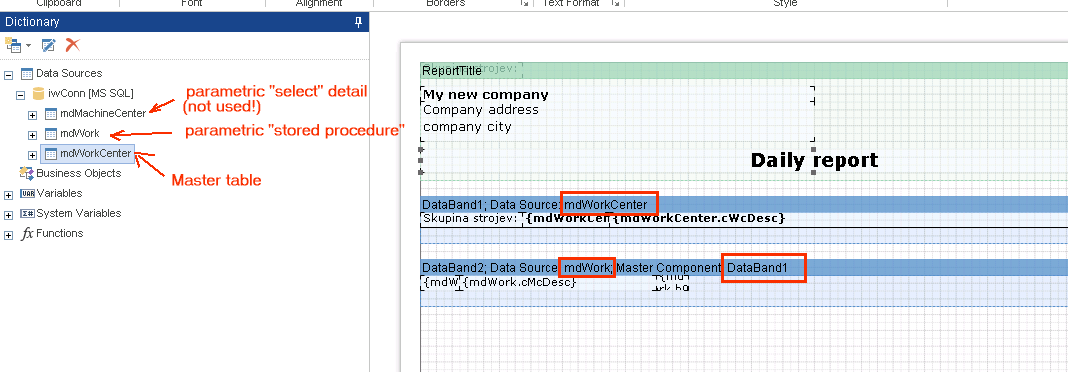The height and width of the screenshot is (372, 1068).
Task: Select the {mdWorkCenter.cWcDesc} field
Action: tap(699, 219)
